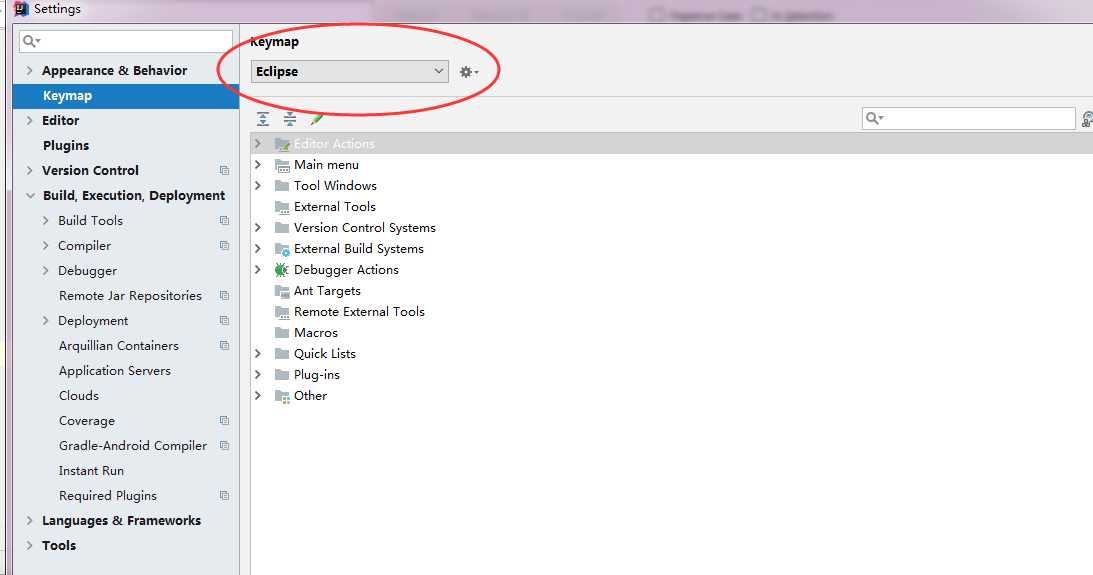Expand the Build Tools subsection
Screen dimensions: 1093x575
(x=45, y=221)
